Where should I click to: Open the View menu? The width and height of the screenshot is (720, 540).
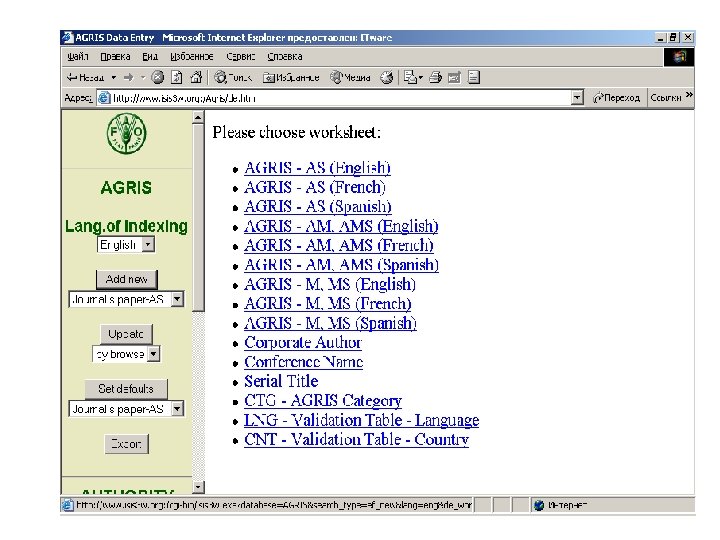(150, 56)
